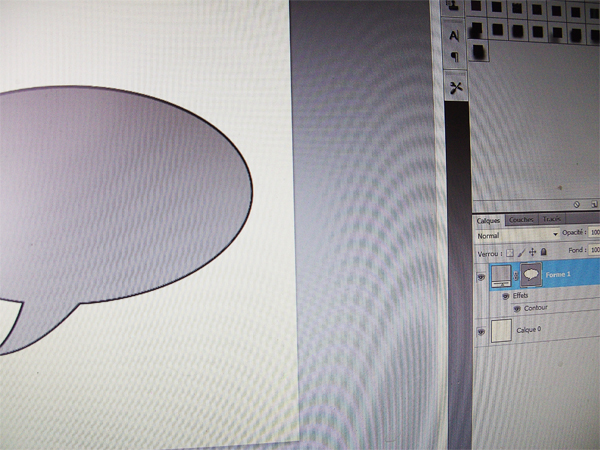
Task: Select the Forme 1 vector mask thumbnail
Action: [531, 274]
